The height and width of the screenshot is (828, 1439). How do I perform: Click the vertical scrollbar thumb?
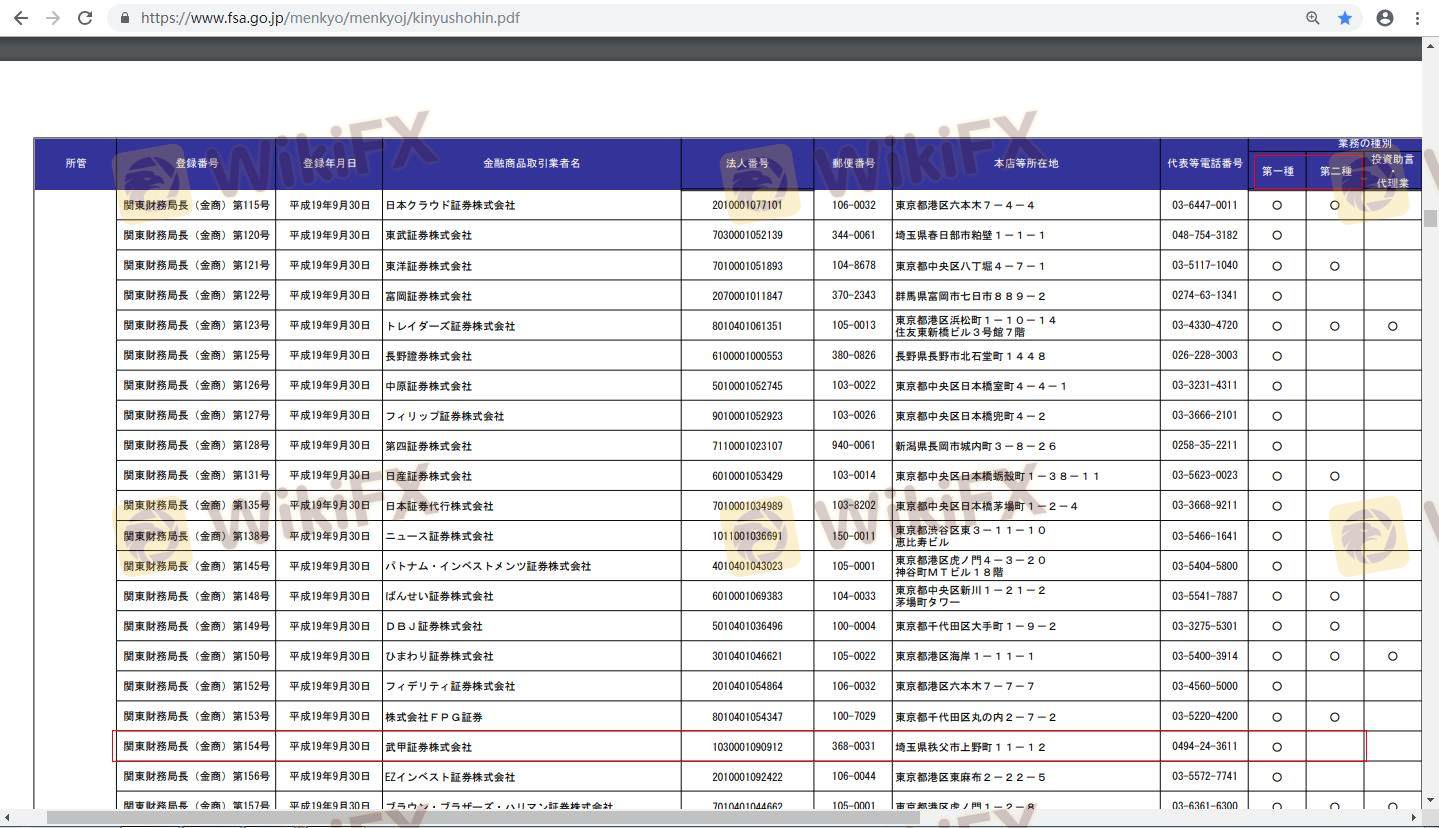tap(1430, 219)
